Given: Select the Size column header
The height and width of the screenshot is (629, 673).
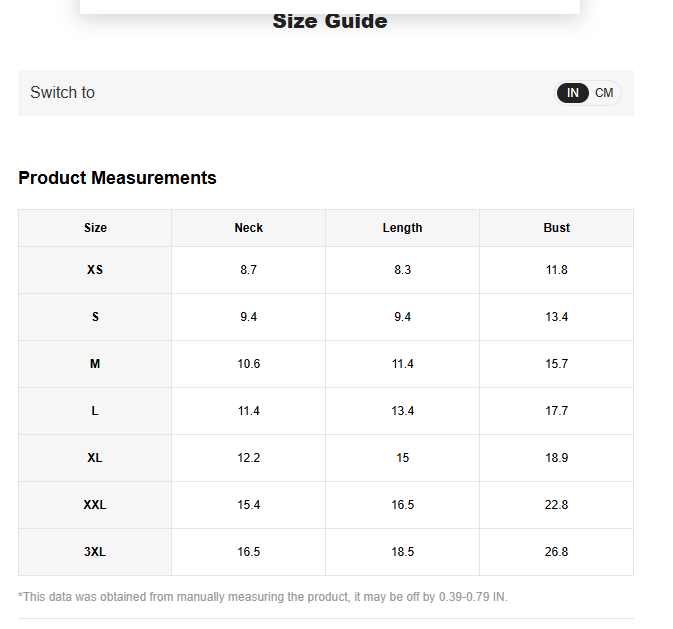Looking at the screenshot, I should point(95,228).
